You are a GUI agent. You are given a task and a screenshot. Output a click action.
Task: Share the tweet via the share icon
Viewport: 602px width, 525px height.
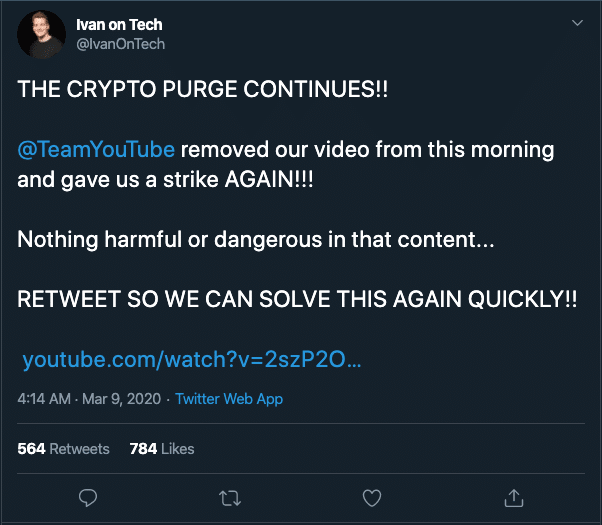pyautogui.click(x=513, y=497)
